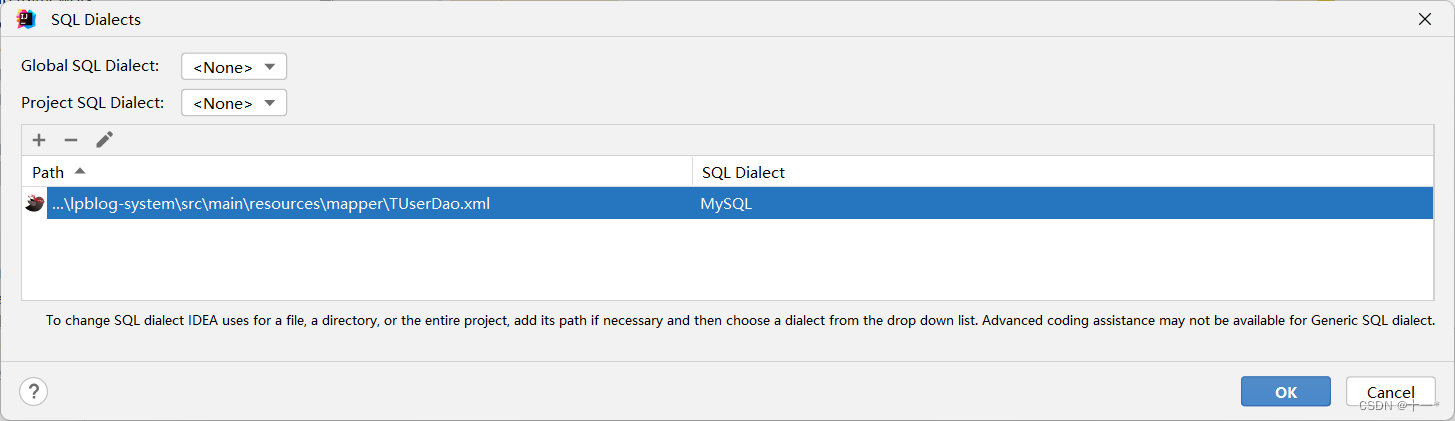The width and height of the screenshot is (1455, 421).
Task: Click the pencil edit icon
Action: [x=104, y=140]
